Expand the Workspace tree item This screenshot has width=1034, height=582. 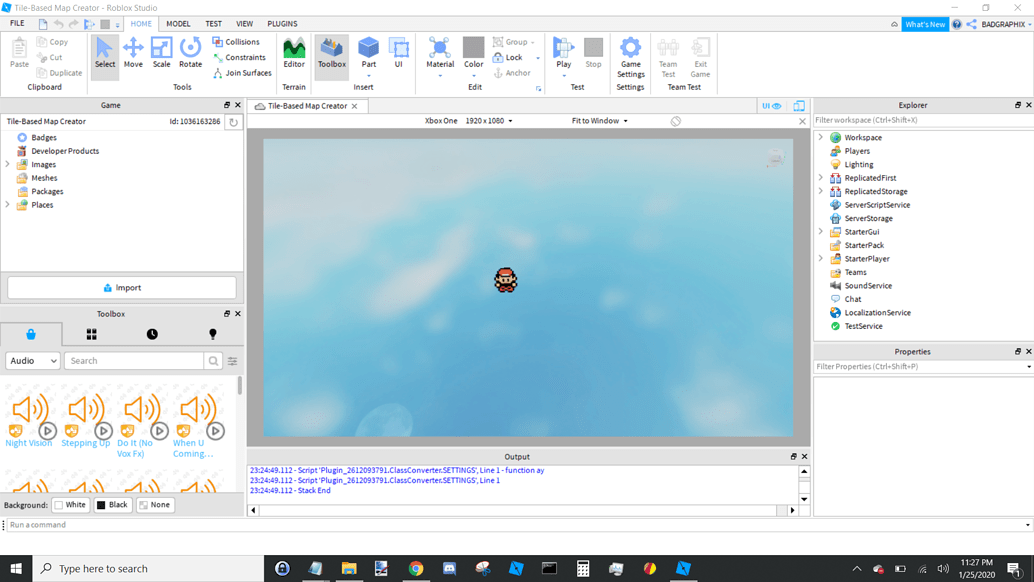(818, 137)
